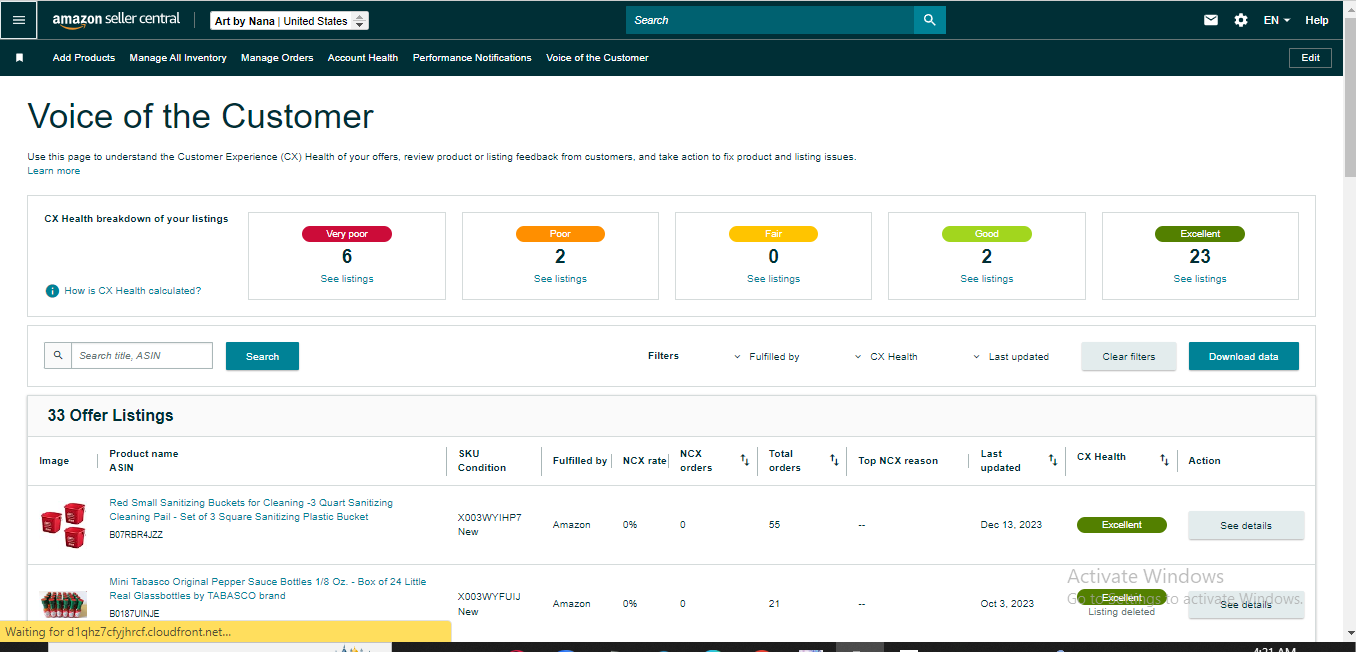Click the teal Search button beside title field
This screenshot has height=652, width=1356.
tap(262, 356)
